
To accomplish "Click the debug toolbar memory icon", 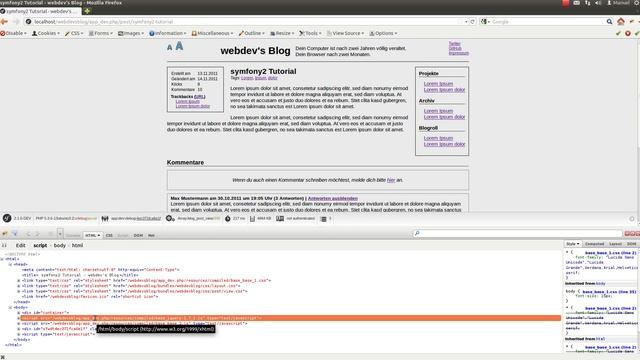I will click(x=252, y=219).
